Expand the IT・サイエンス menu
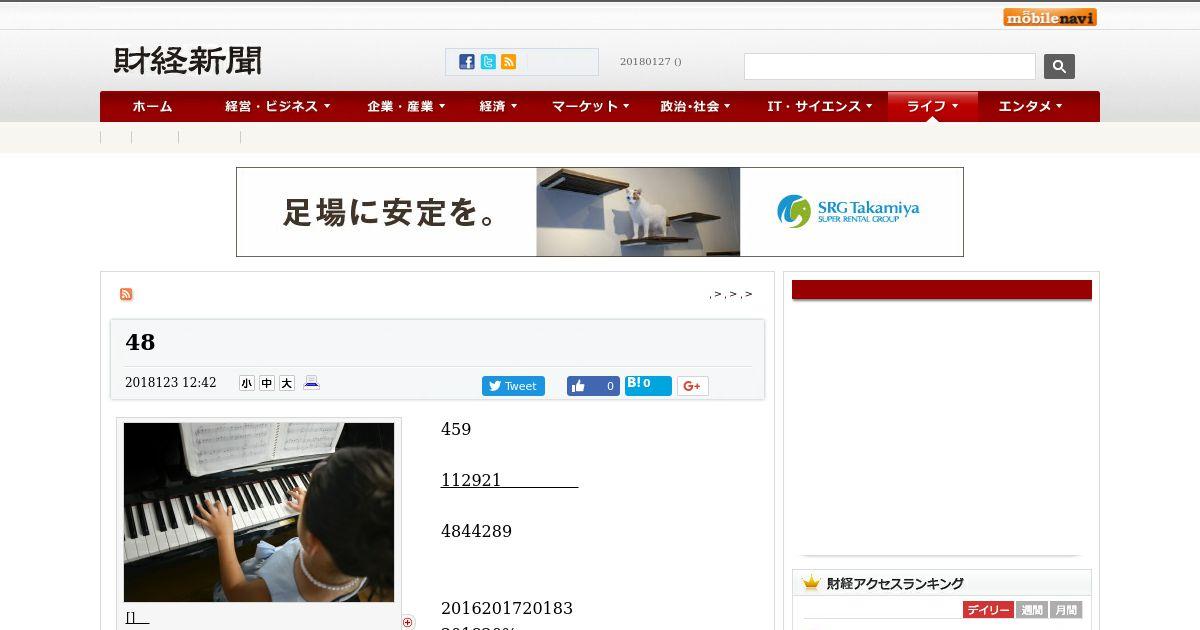Image resolution: width=1200 pixels, height=630 pixels. [820, 106]
